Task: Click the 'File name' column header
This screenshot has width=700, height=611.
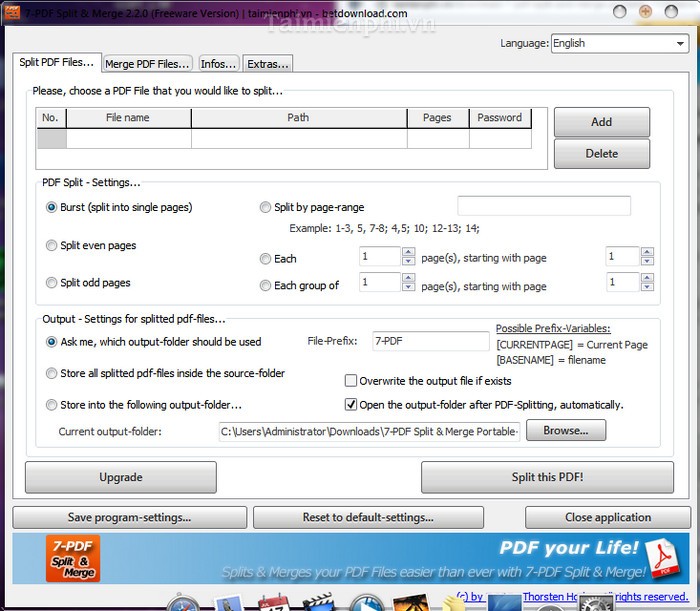Action: click(129, 118)
